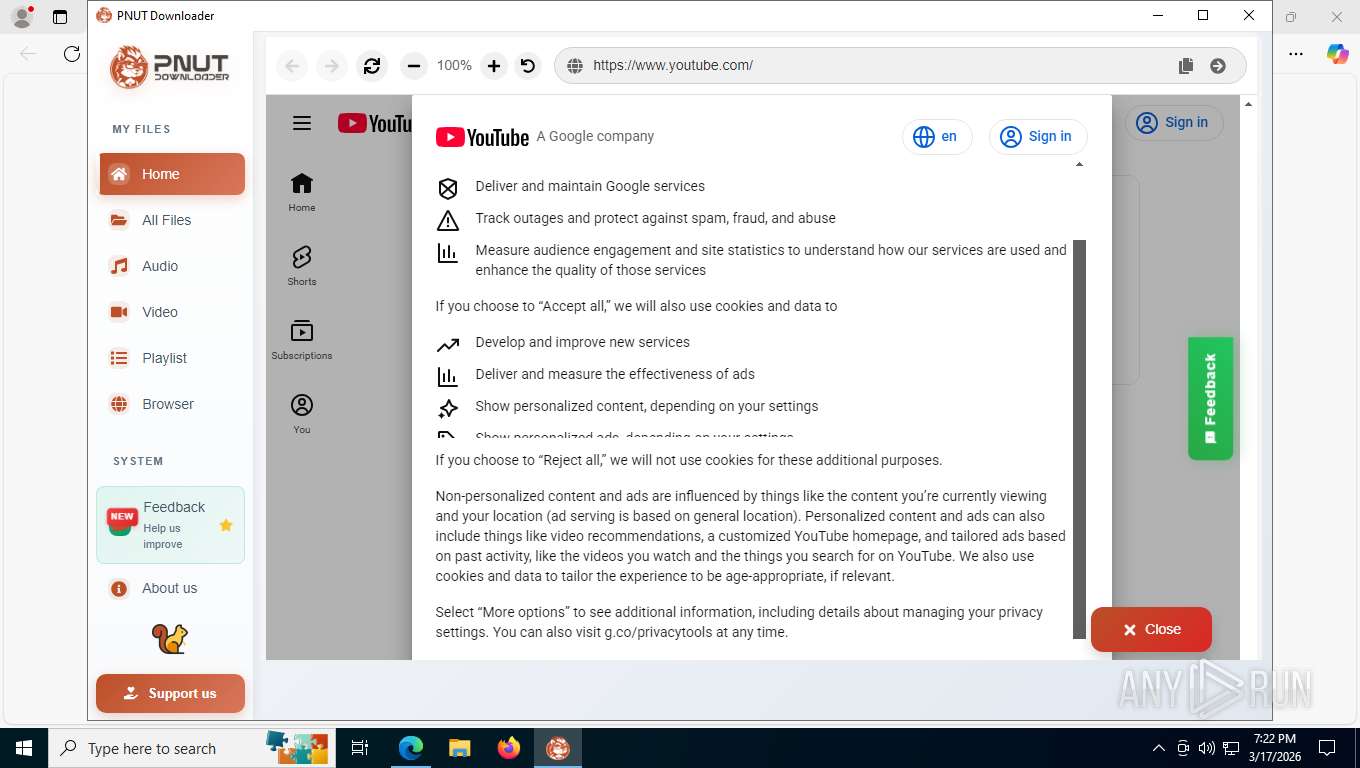Click 'Develop and improve new services' text
This screenshot has height=768, width=1360.
click(x=582, y=342)
